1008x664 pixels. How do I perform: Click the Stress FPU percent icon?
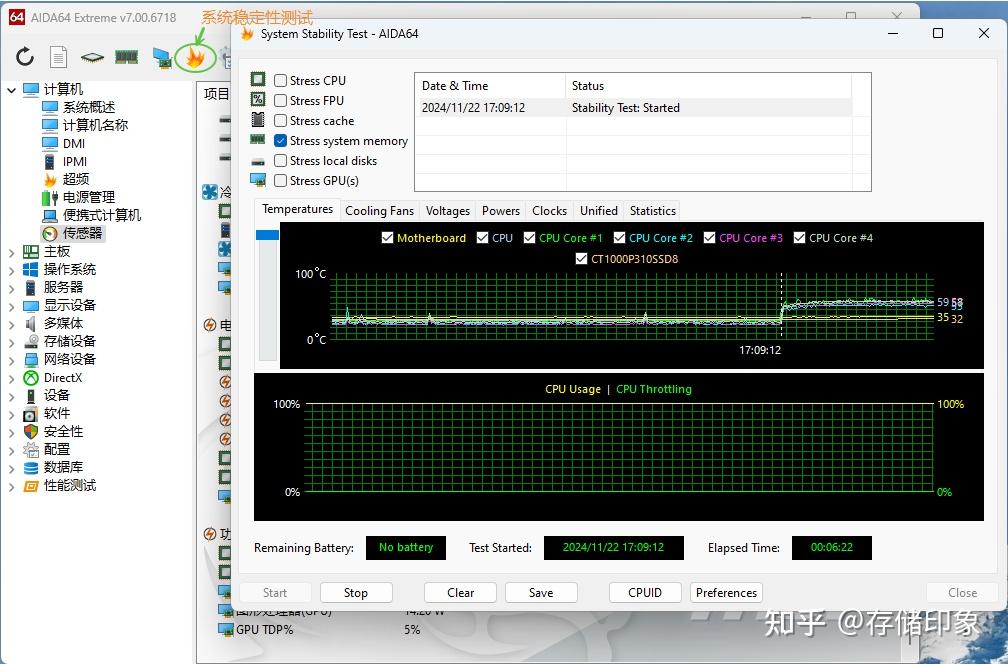coord(258,100)
